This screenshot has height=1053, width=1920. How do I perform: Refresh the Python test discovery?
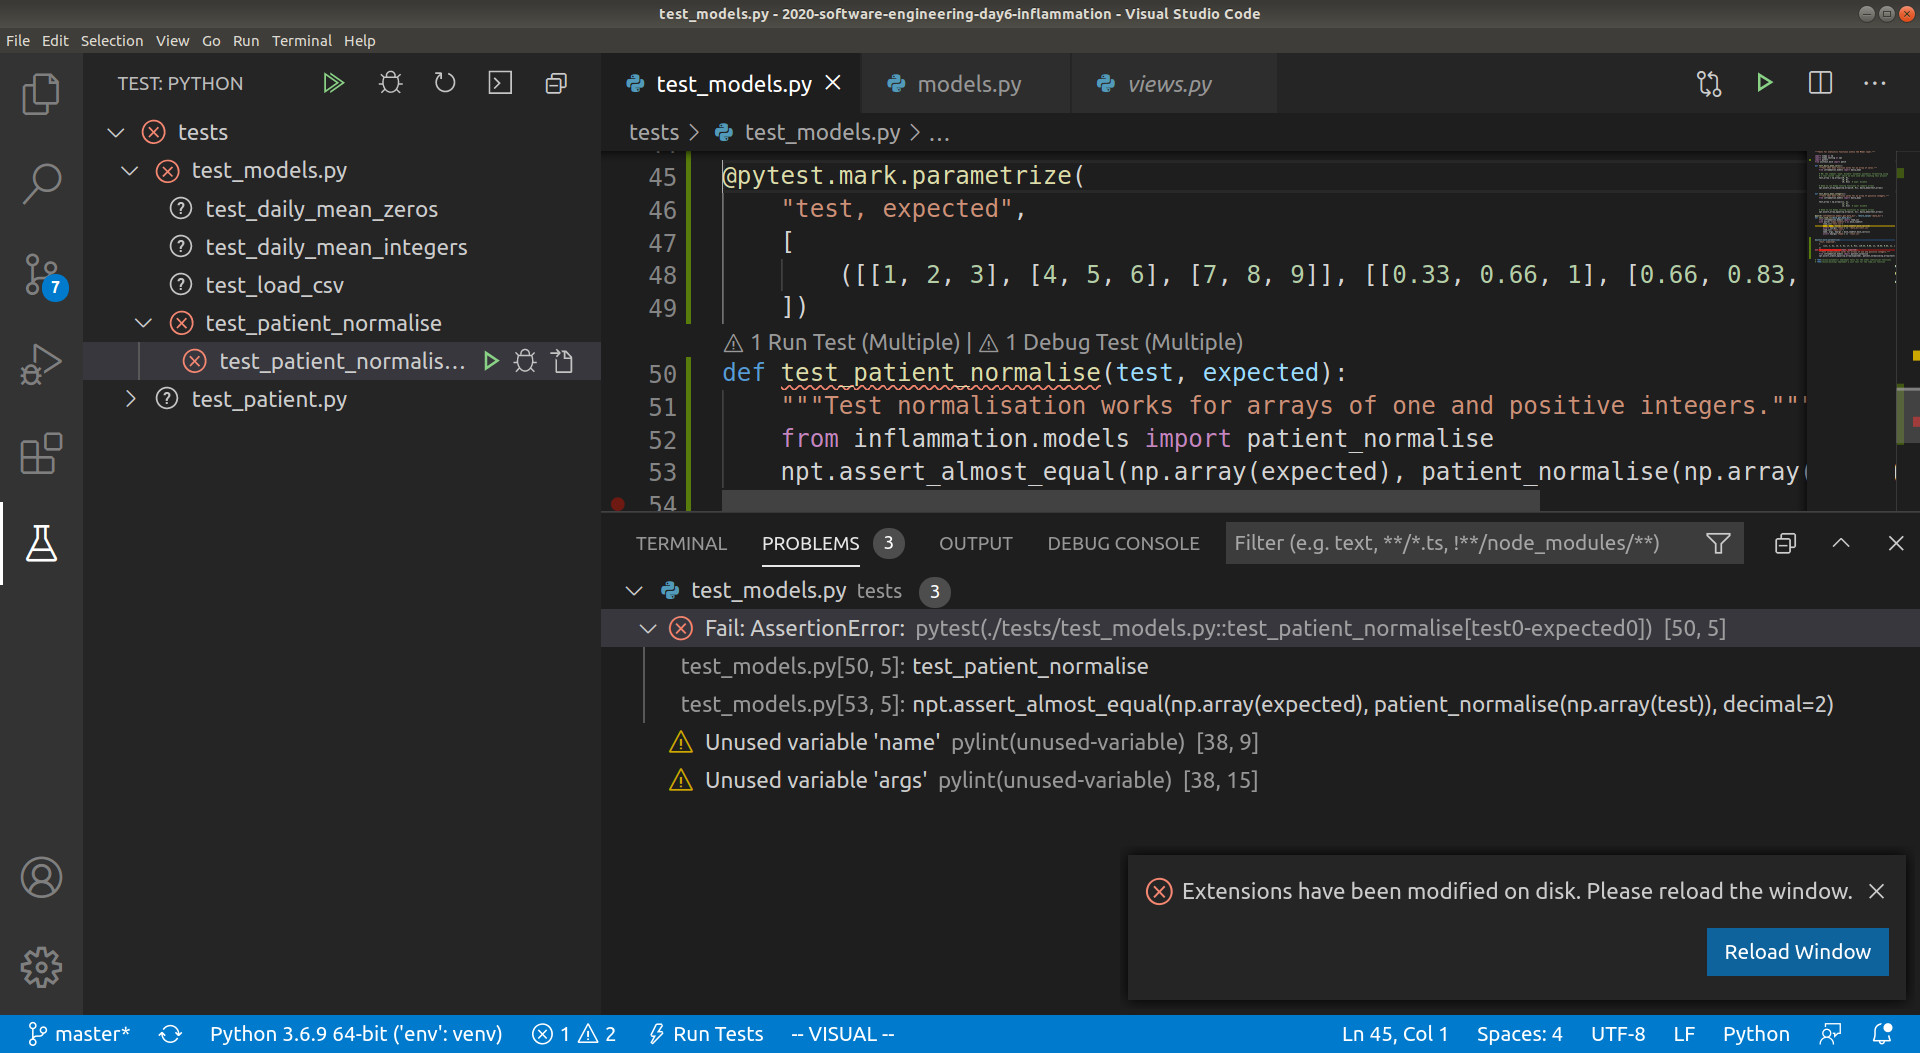click(x=445, y=83)
